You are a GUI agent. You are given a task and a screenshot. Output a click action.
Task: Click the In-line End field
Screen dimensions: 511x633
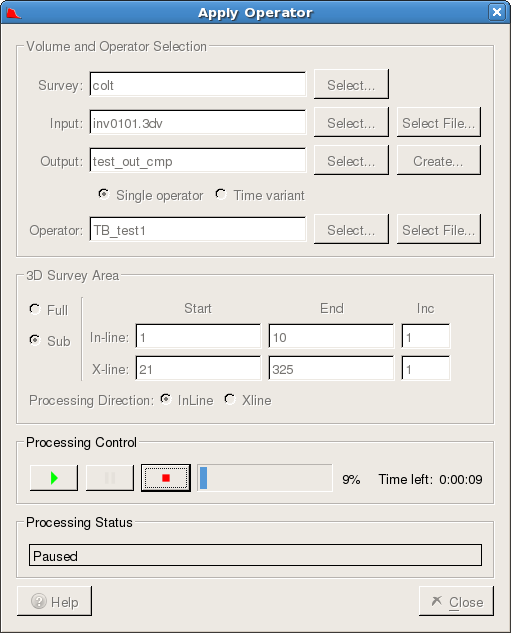pyautogui.click(x=331, y=336)
